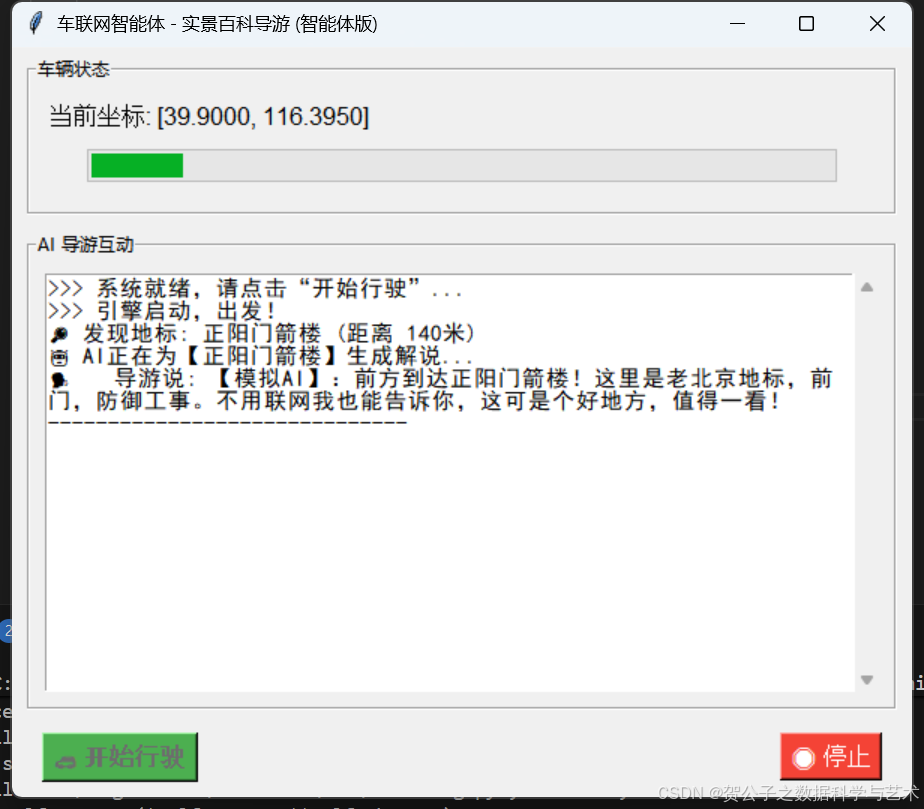
Task: Click the taskbar strip at screen bottom
Action: pyautogui.click(x=460, y=804)
